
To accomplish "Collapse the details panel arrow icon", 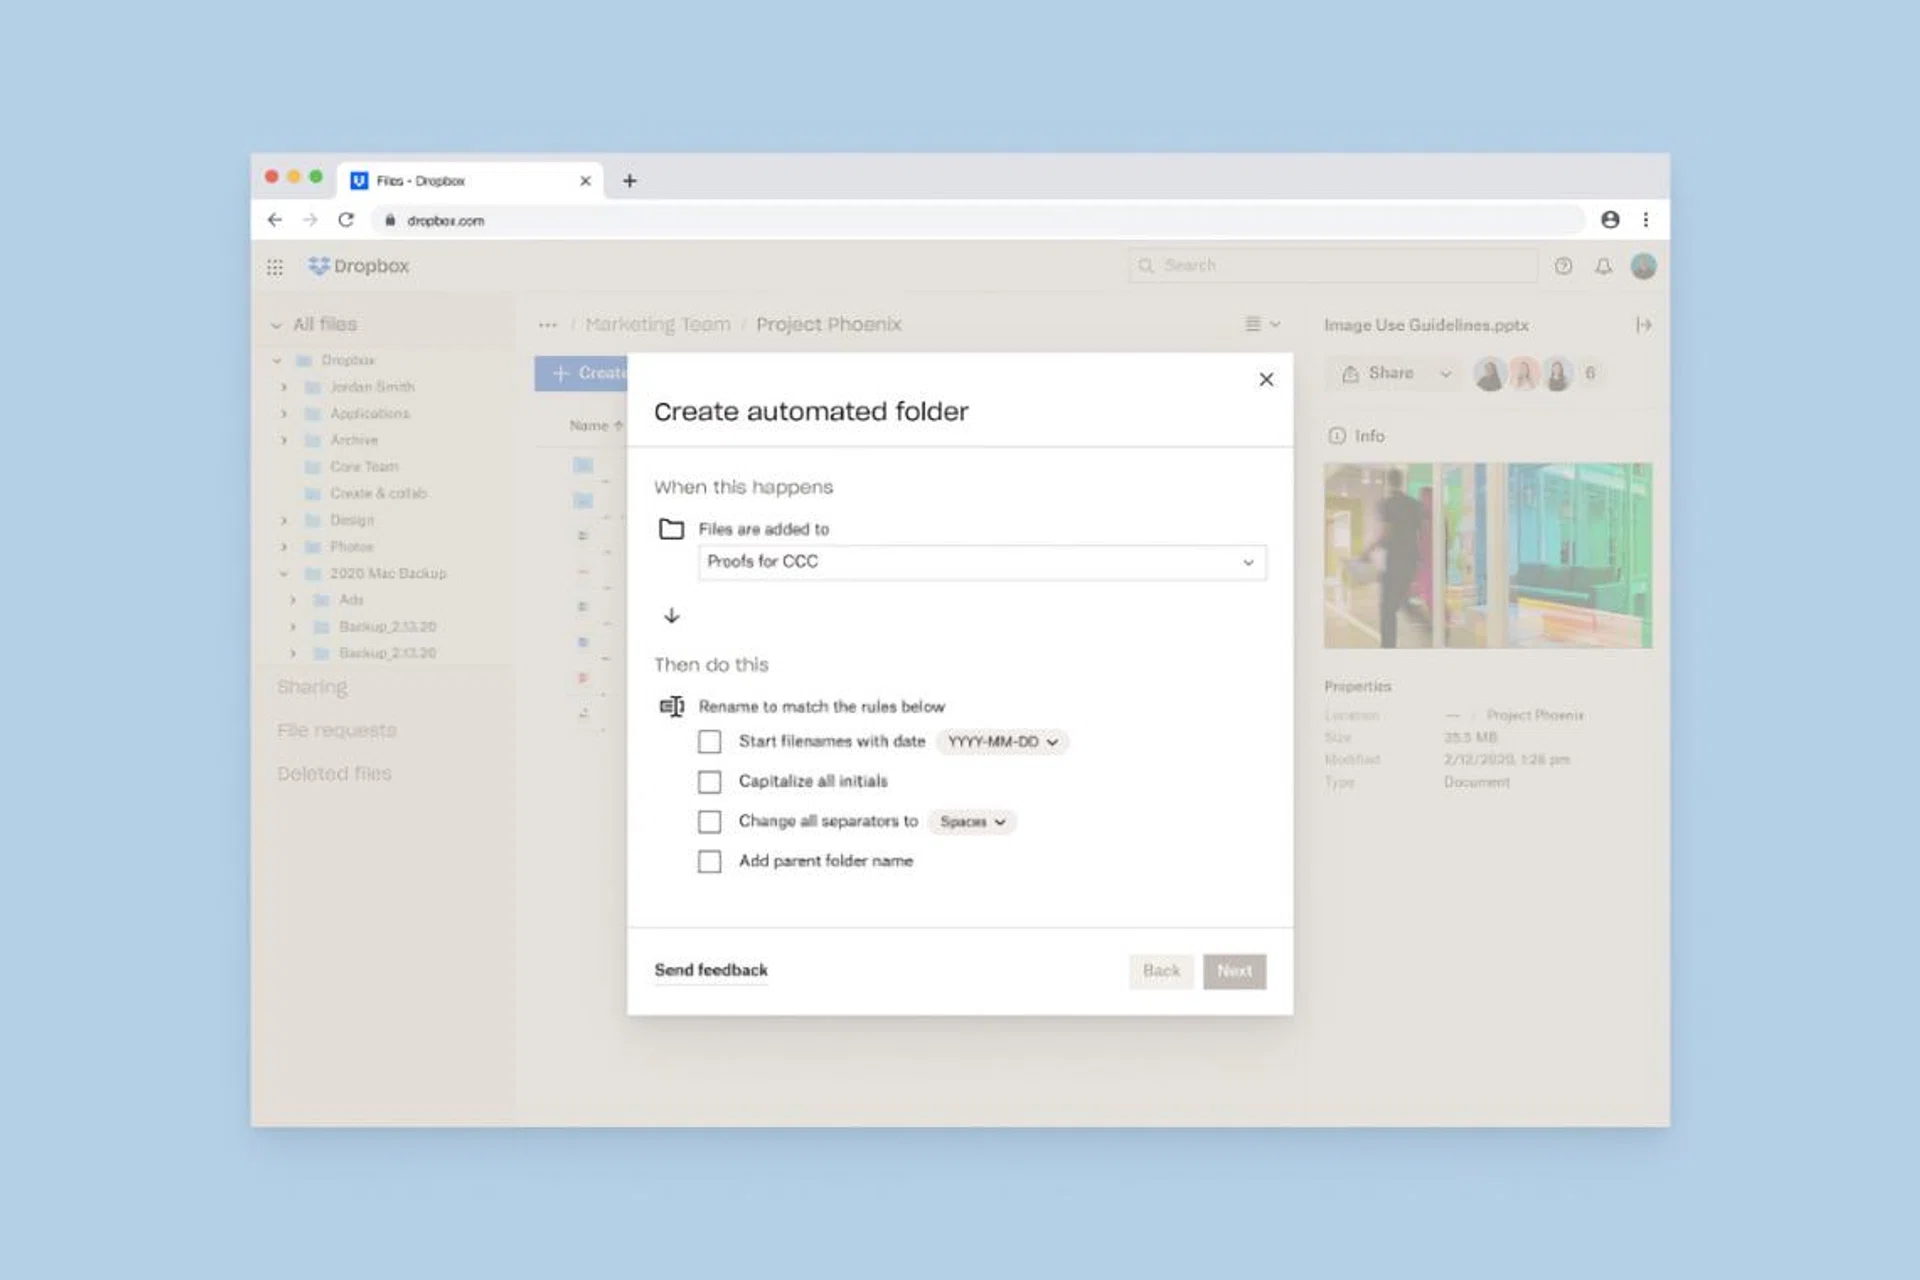I will pyautogui.click(x=1643, y=325).
